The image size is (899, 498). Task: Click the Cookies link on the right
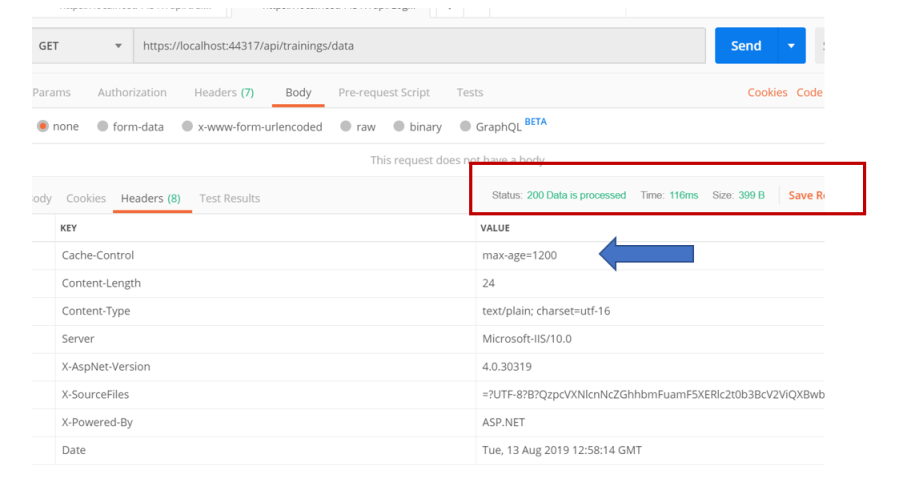pyautogui.click(x=767, y=93)
